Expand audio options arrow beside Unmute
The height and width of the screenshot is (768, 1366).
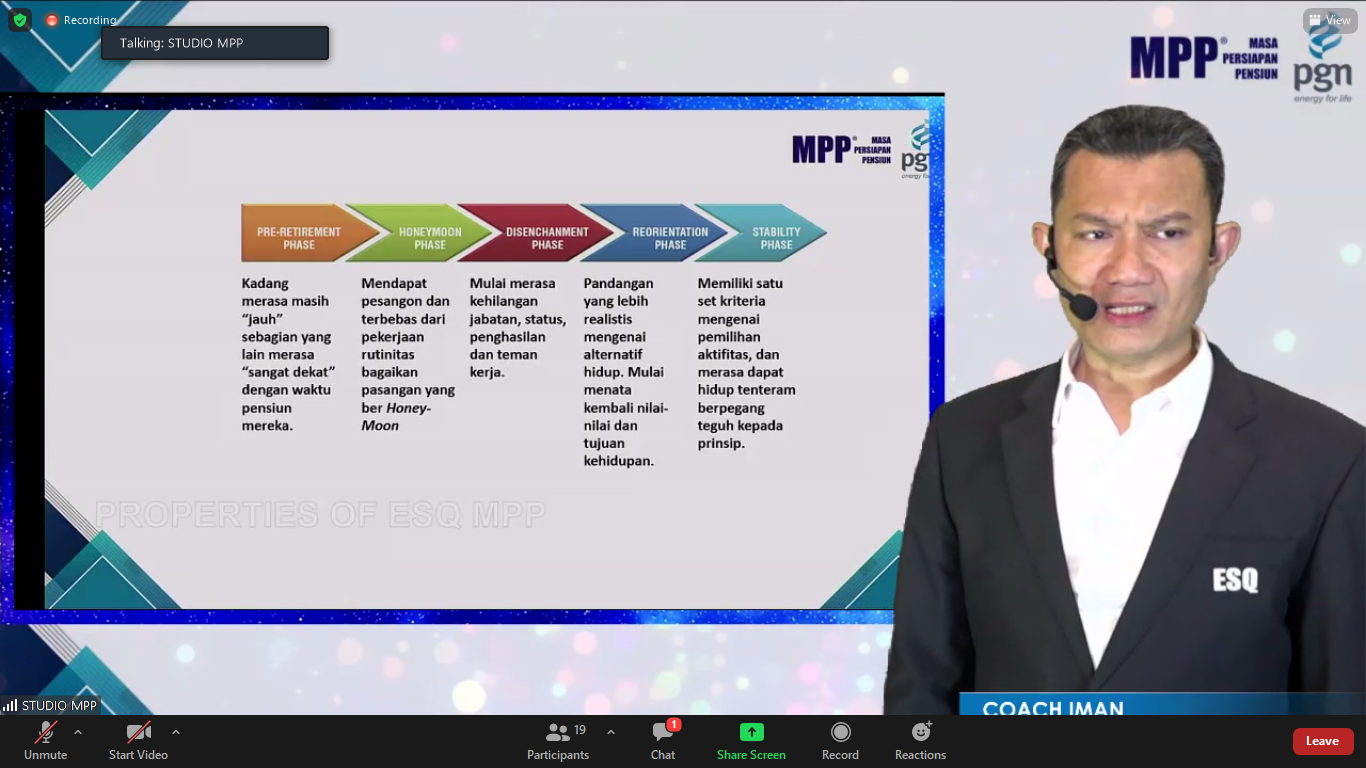(78, 732)
